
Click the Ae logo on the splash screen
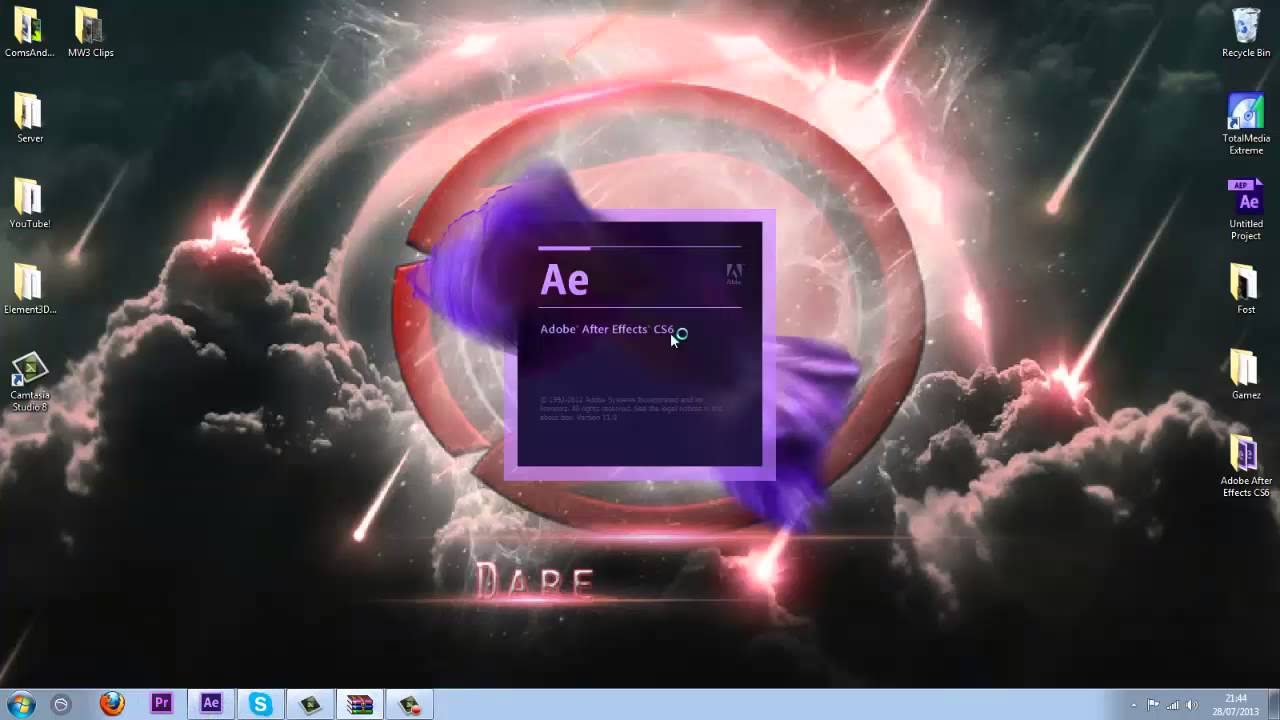coord(565,280)
